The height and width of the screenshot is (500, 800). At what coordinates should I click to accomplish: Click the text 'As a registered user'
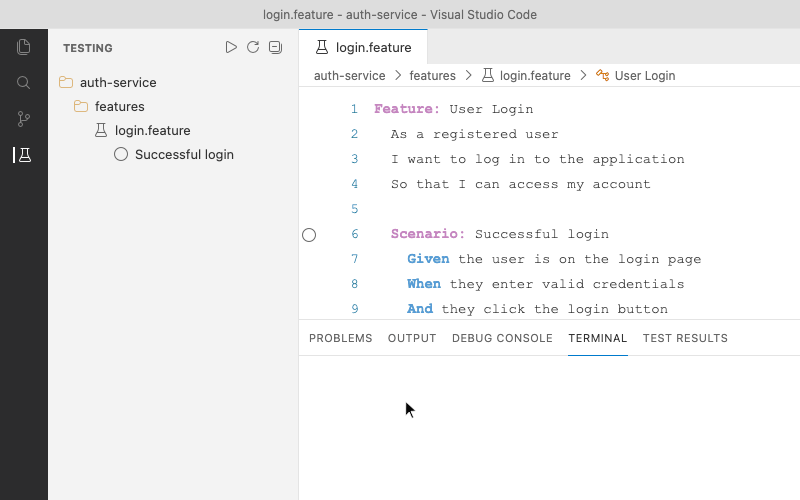click(474, 134)
